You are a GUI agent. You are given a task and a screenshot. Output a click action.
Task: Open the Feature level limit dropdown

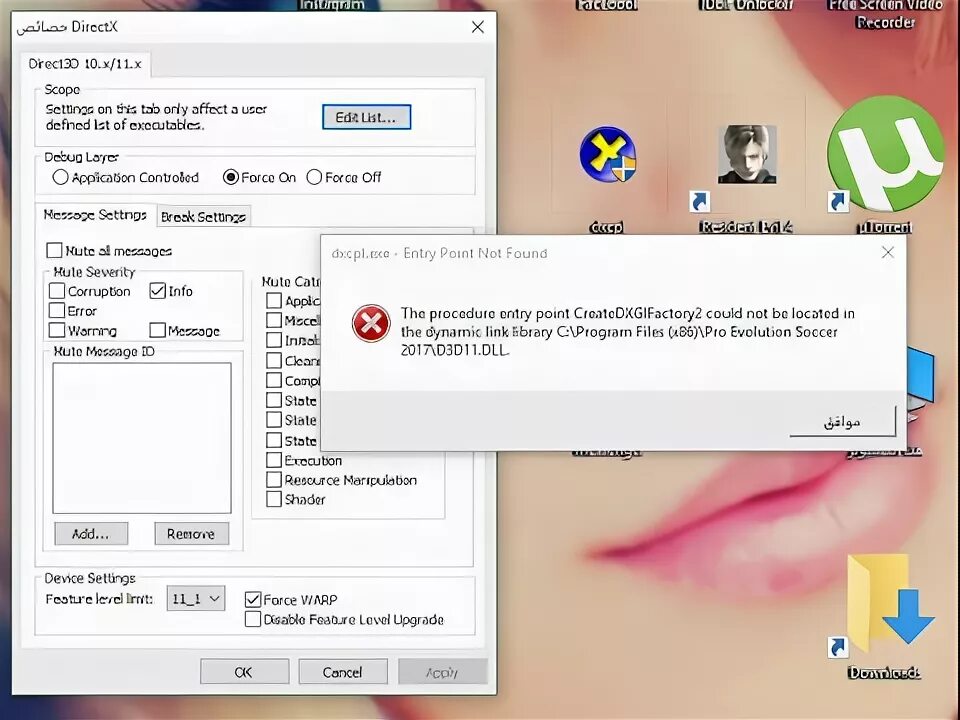[x=196, y=598]
